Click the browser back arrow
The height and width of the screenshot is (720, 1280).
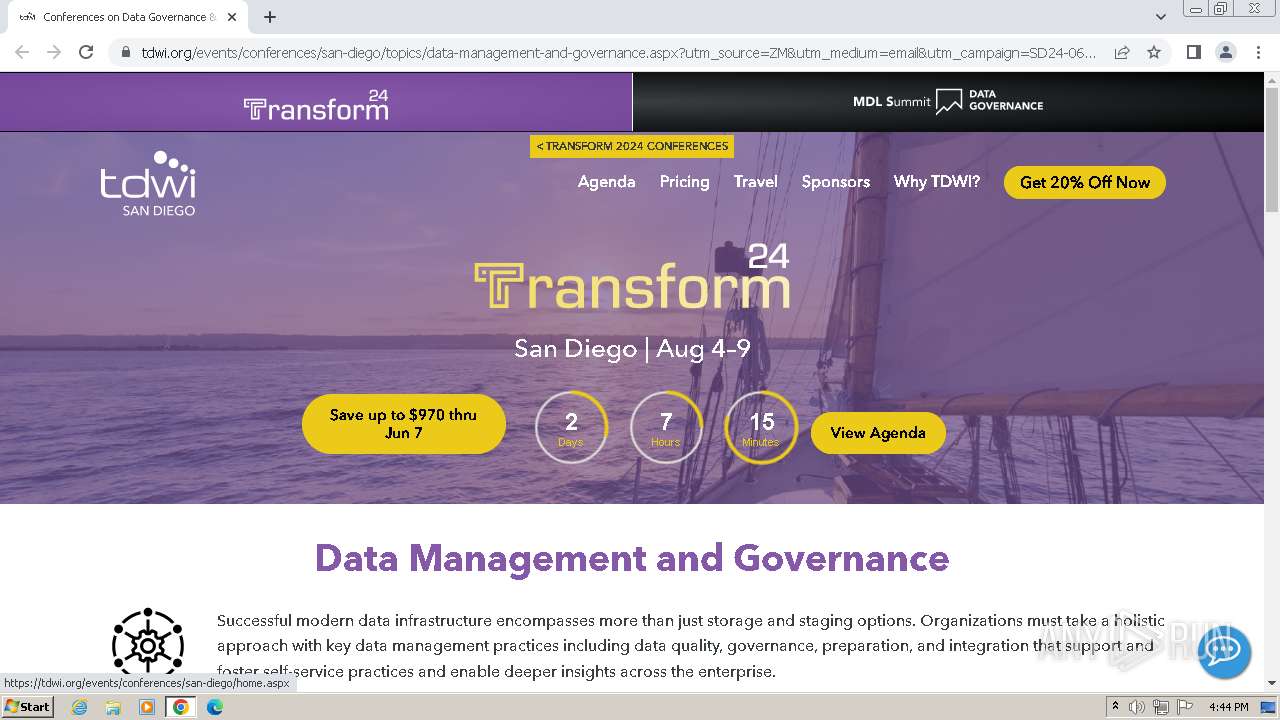(22, 52)
